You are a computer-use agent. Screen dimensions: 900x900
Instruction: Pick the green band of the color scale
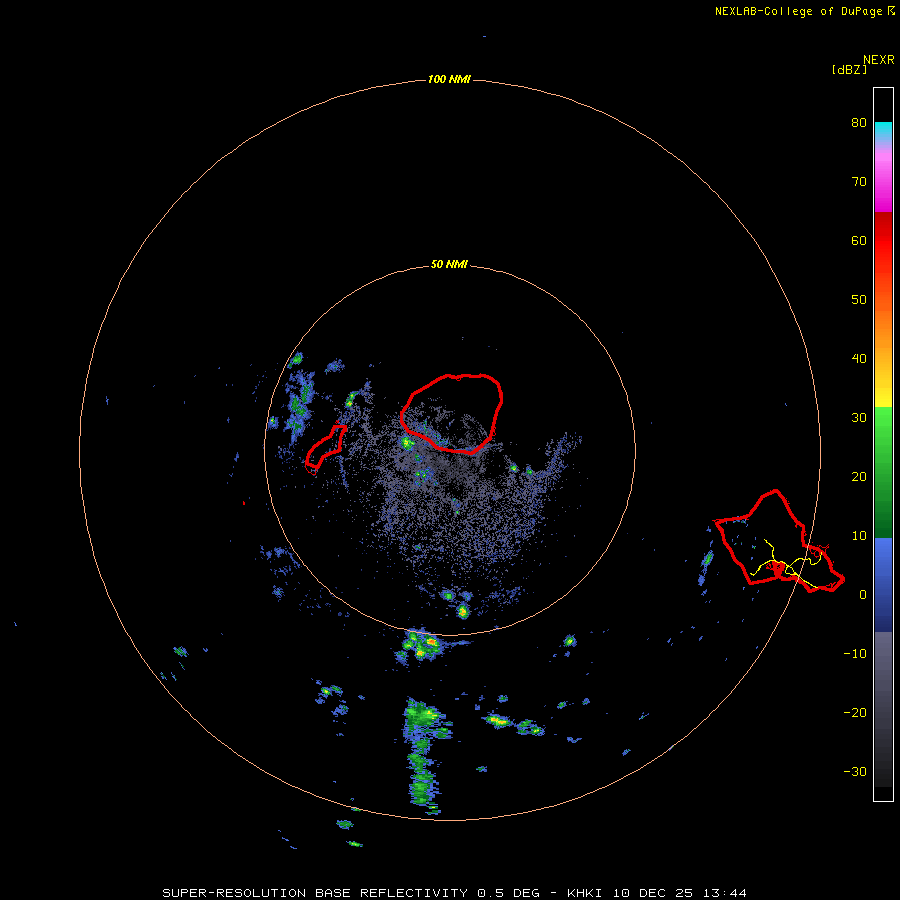coord(883,473)
